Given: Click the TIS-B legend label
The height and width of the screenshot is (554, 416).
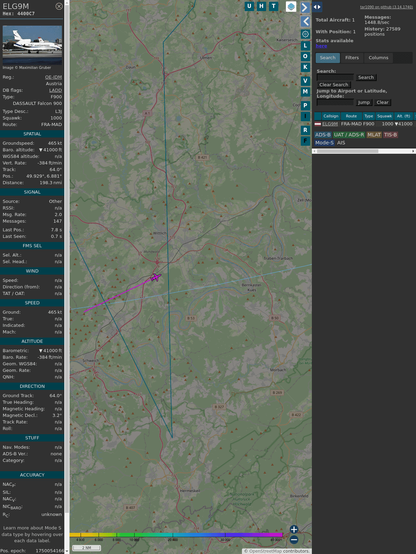Looking at the screenshot, I should [391, 135].
